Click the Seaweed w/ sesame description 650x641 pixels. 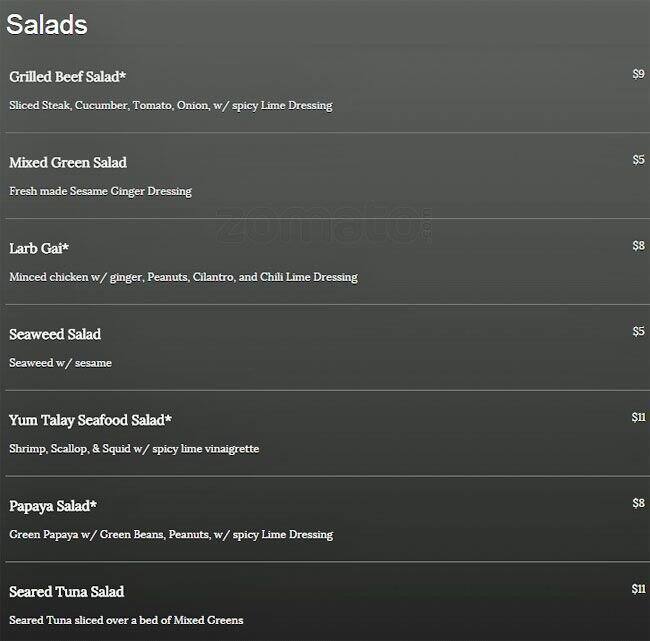[x=60, y=363]
